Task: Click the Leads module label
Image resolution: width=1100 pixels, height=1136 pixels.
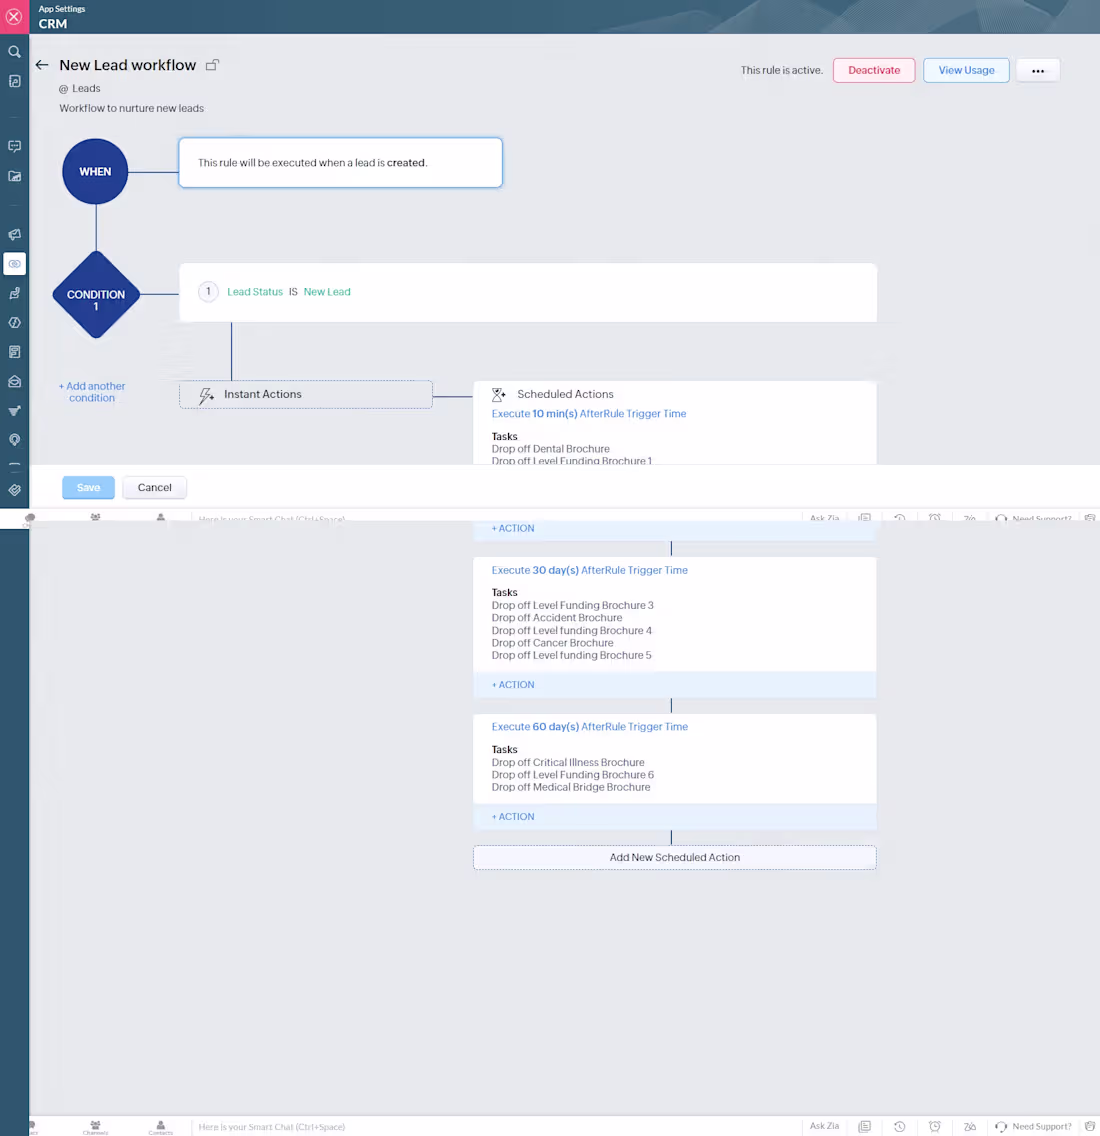Action: [86, 88]
